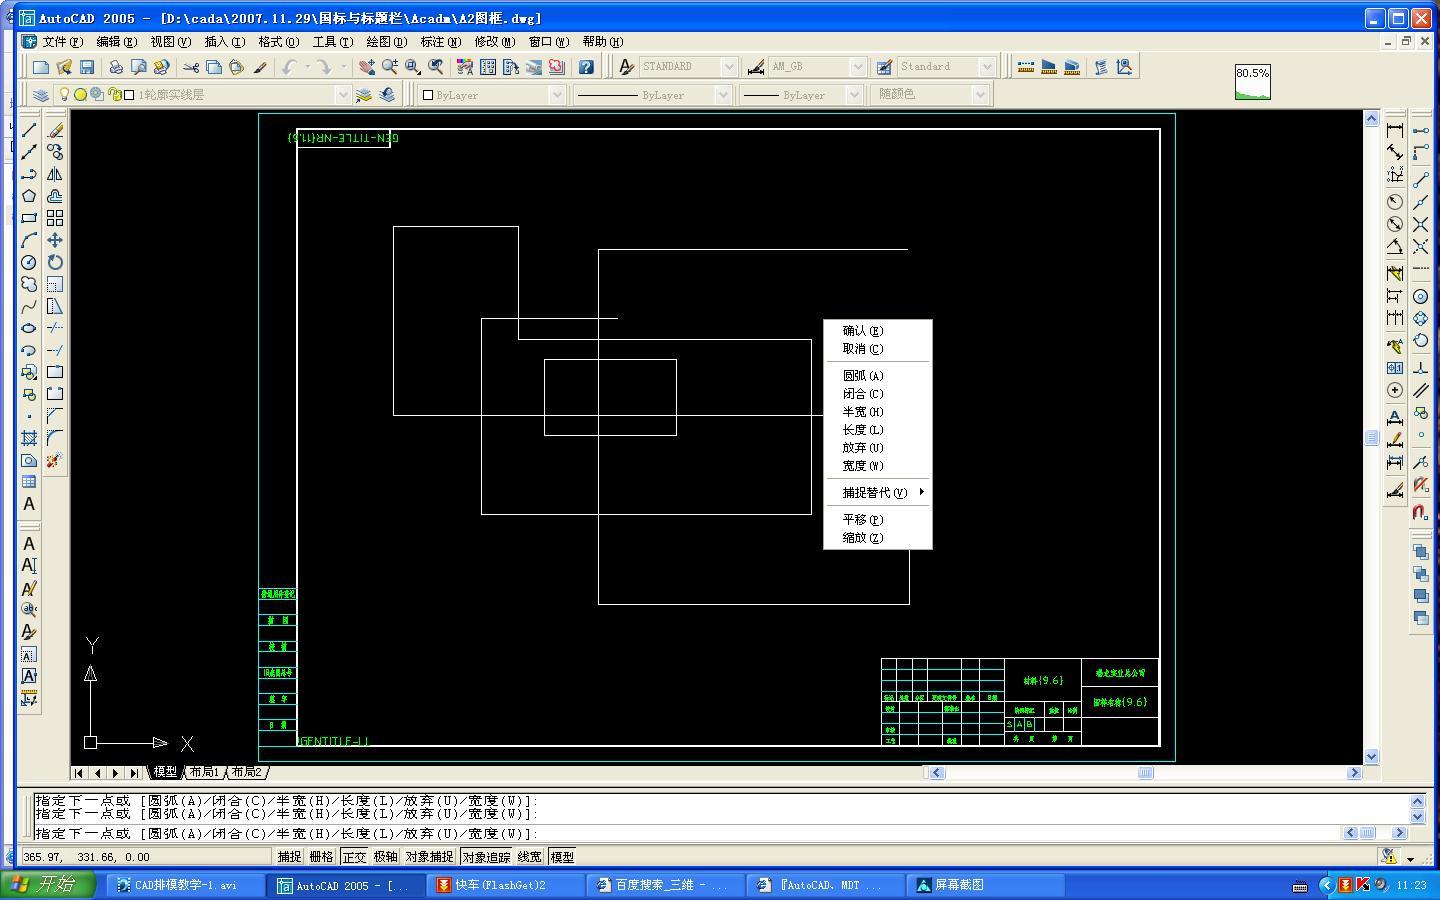
Task: Expand the 捕捉替代(V) submenu
Action: tap(878, 493)
